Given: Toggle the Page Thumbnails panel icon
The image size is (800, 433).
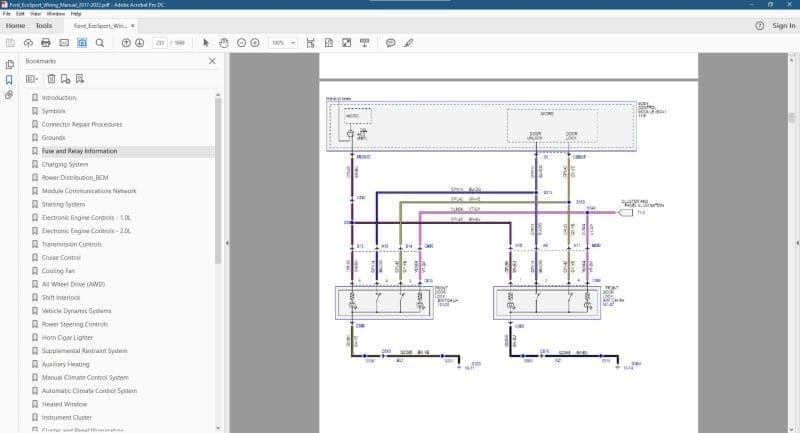Looking at the screenshot, I should pos(9,64).
